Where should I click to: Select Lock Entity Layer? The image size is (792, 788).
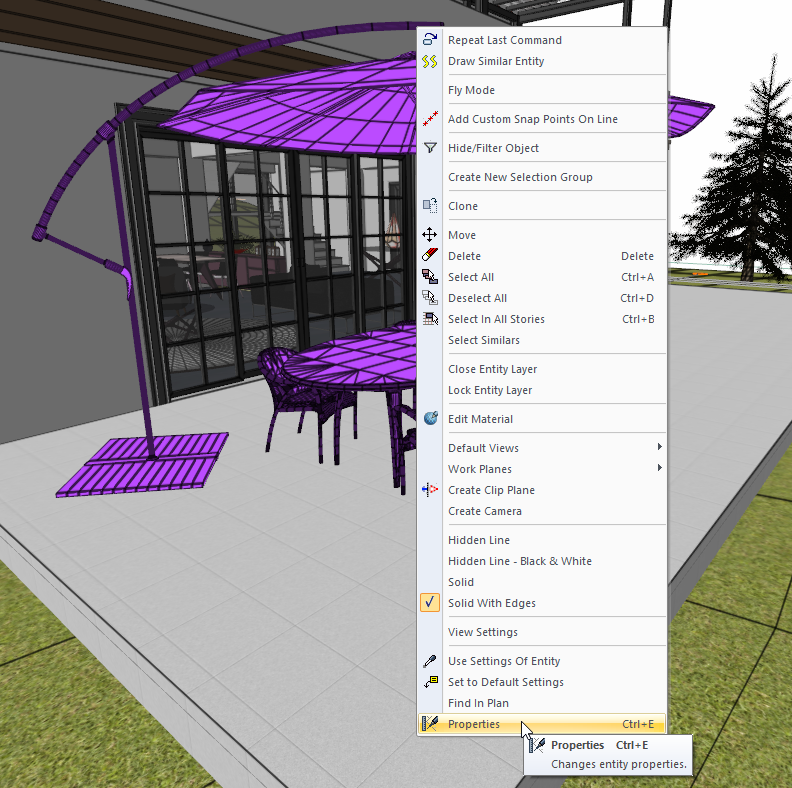(490, 390)
